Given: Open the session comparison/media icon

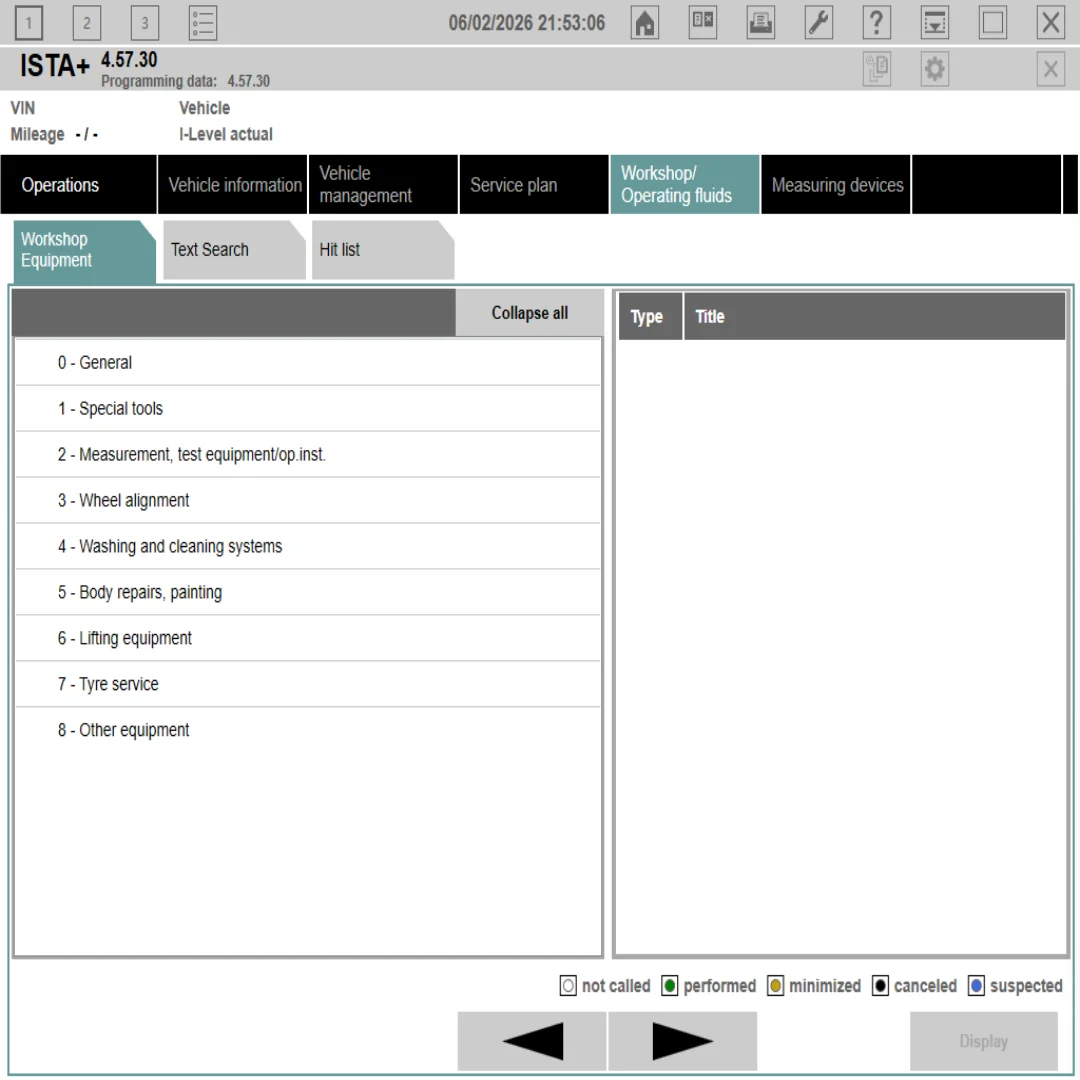Looking at the screenshot, I should click(x=703, y=23).
